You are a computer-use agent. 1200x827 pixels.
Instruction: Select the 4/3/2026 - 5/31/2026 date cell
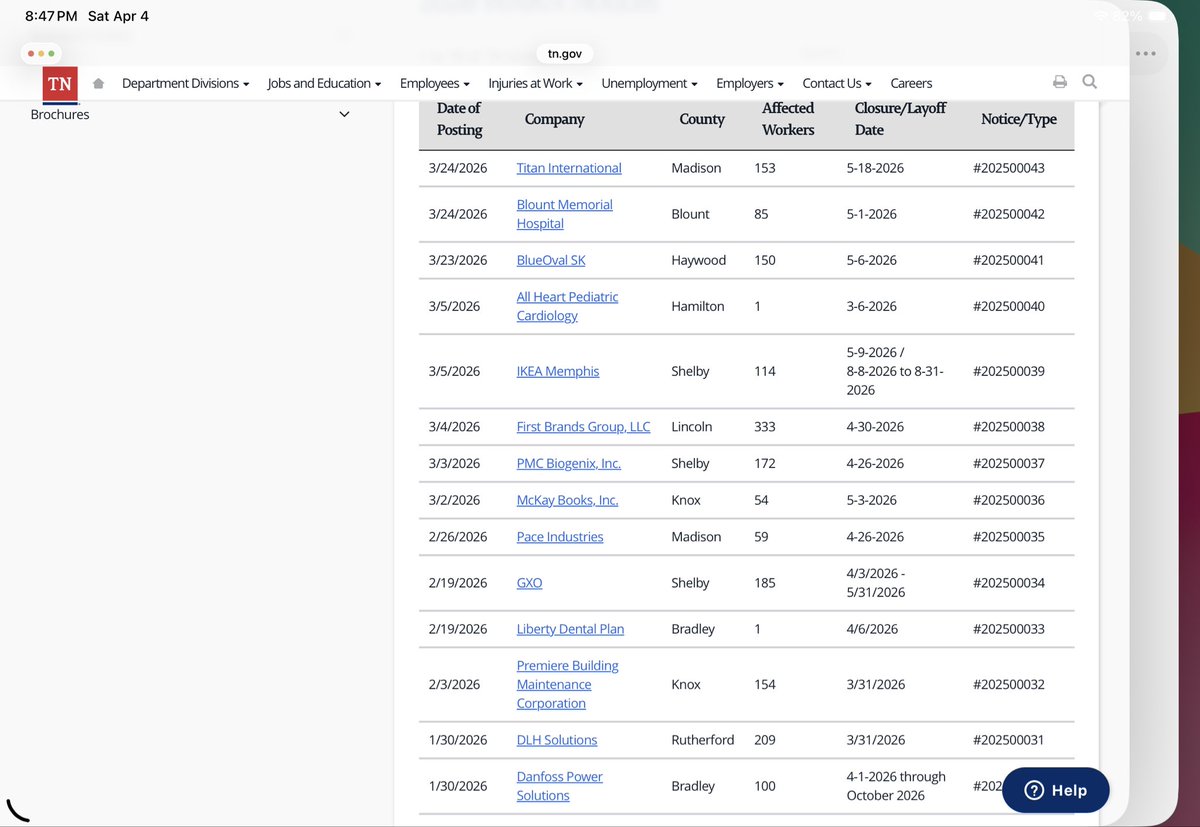(875, 583)
